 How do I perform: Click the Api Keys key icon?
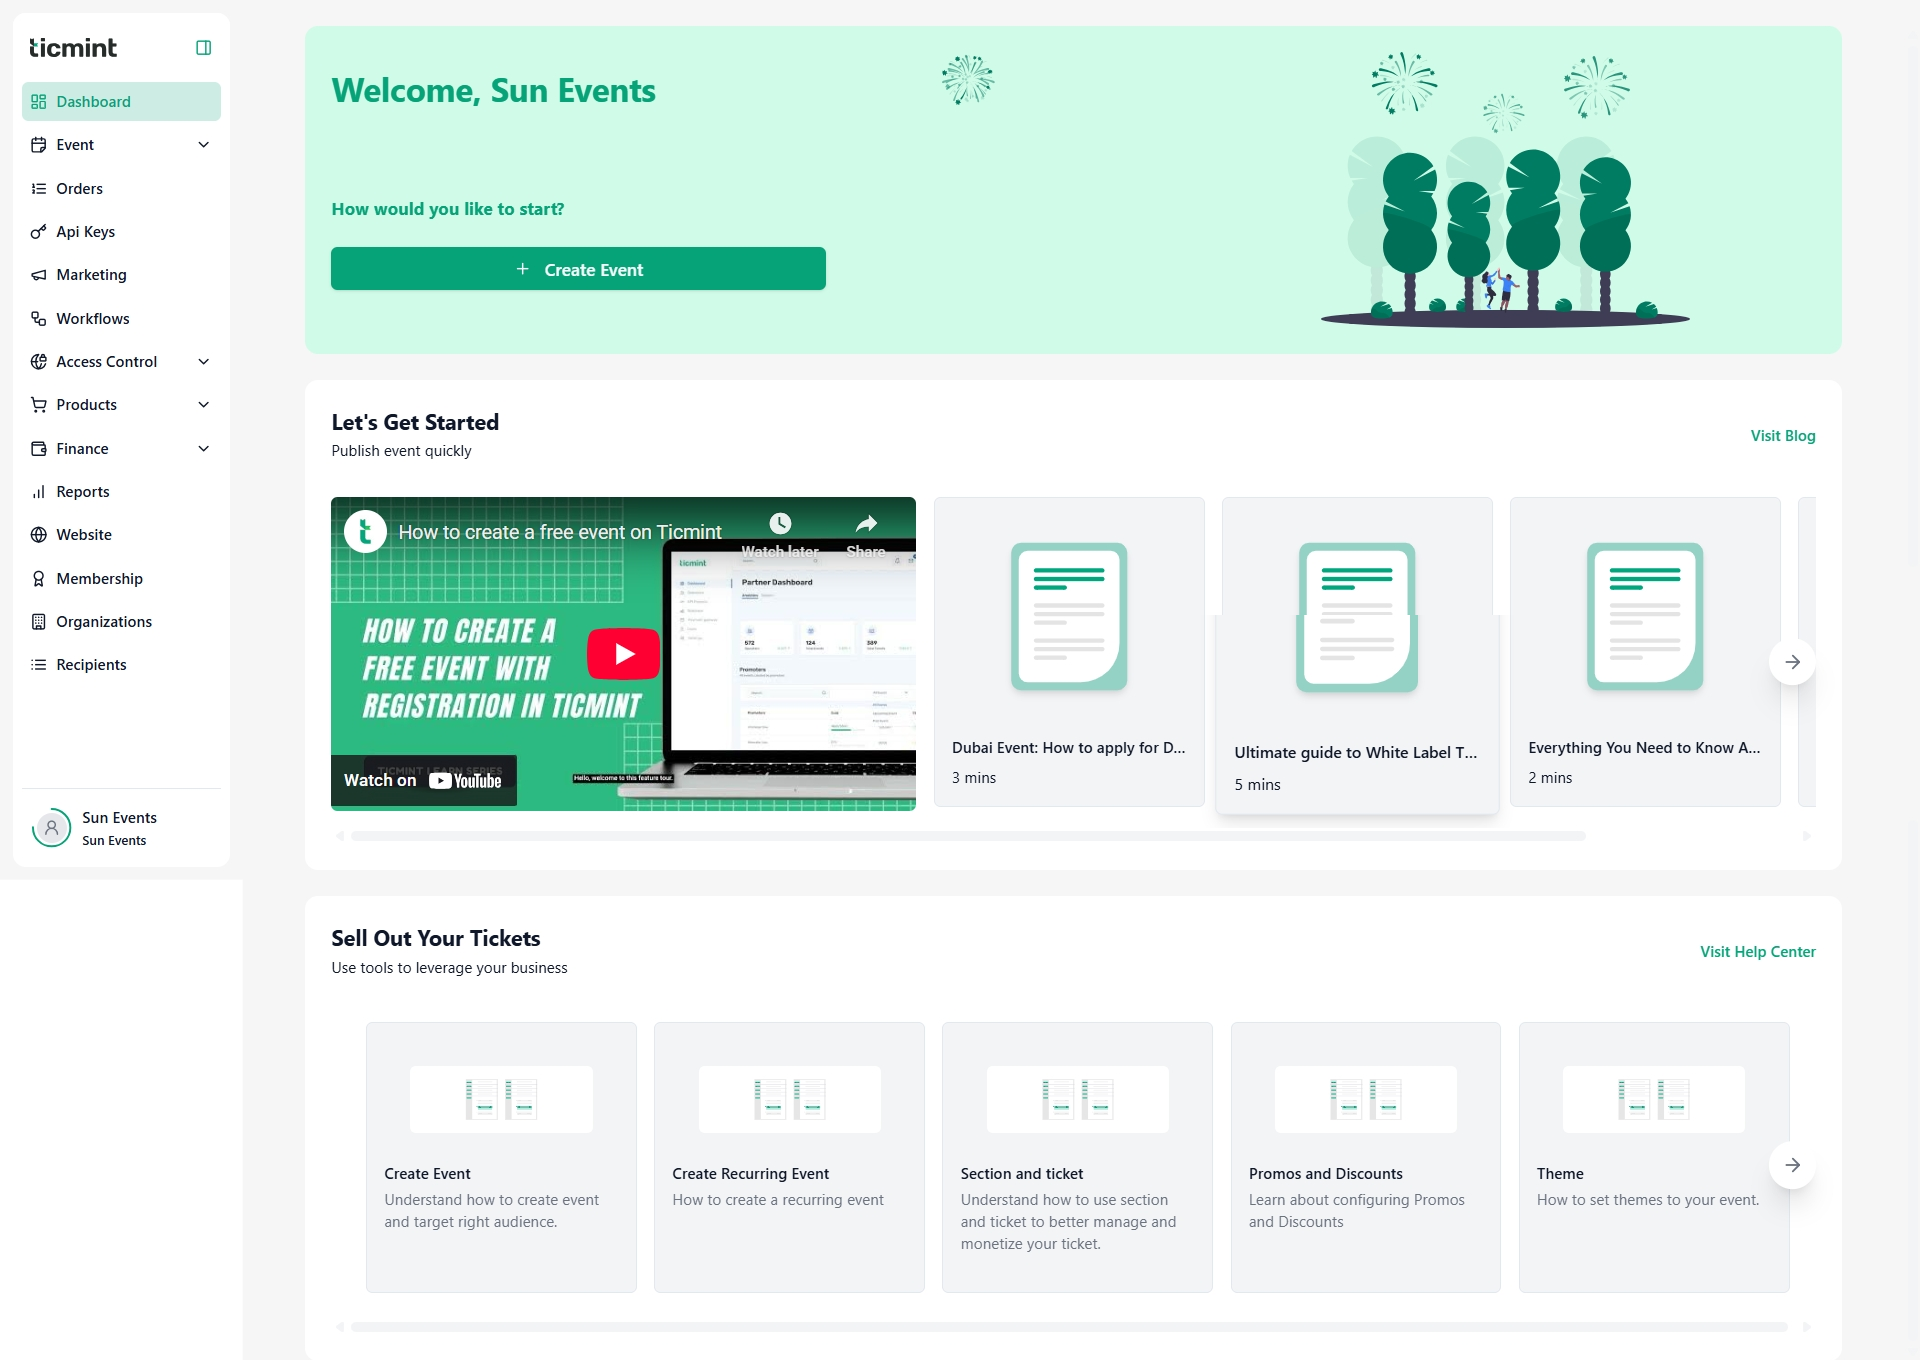(x=38, y=232)
